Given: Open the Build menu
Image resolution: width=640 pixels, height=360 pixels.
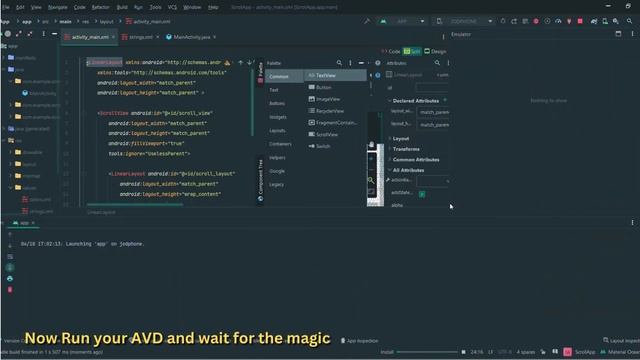Looking at the screenshot, I should coord(122,7).
